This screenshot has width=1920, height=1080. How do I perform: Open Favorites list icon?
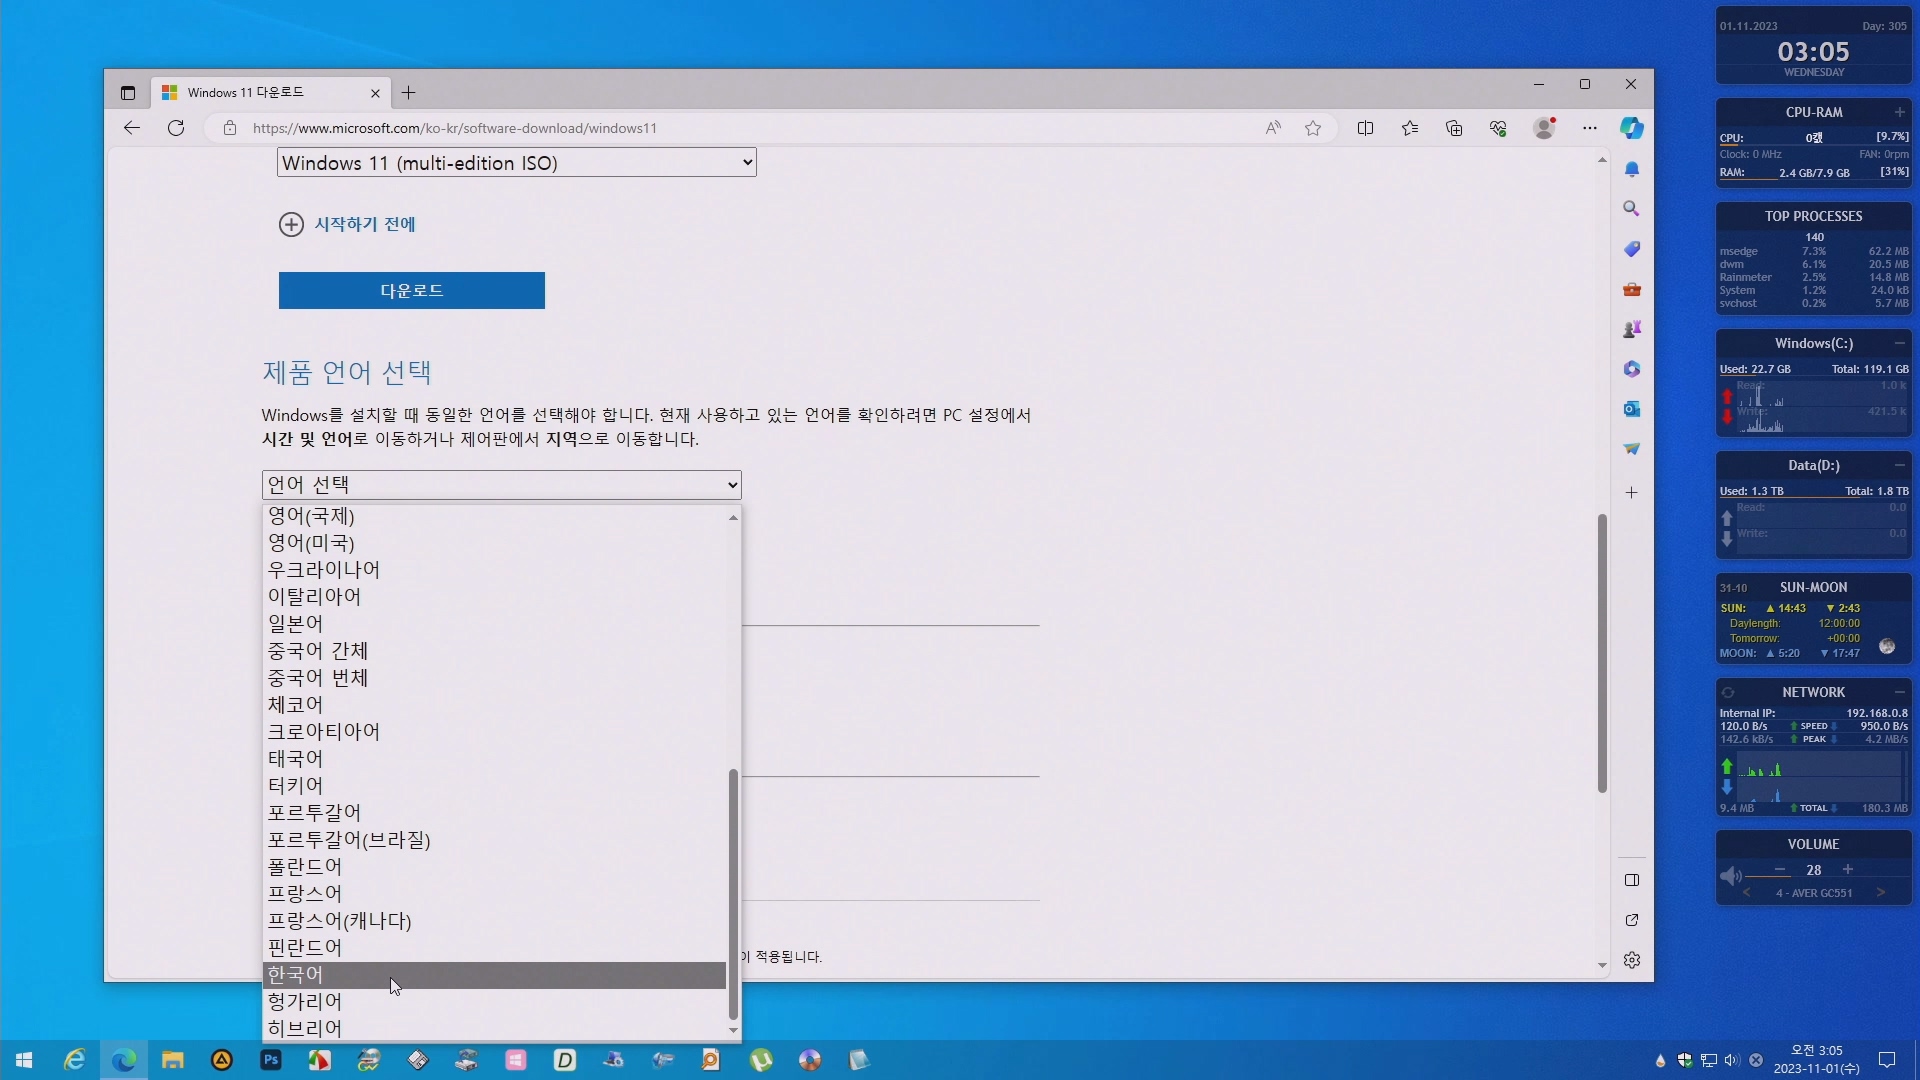1410,128
